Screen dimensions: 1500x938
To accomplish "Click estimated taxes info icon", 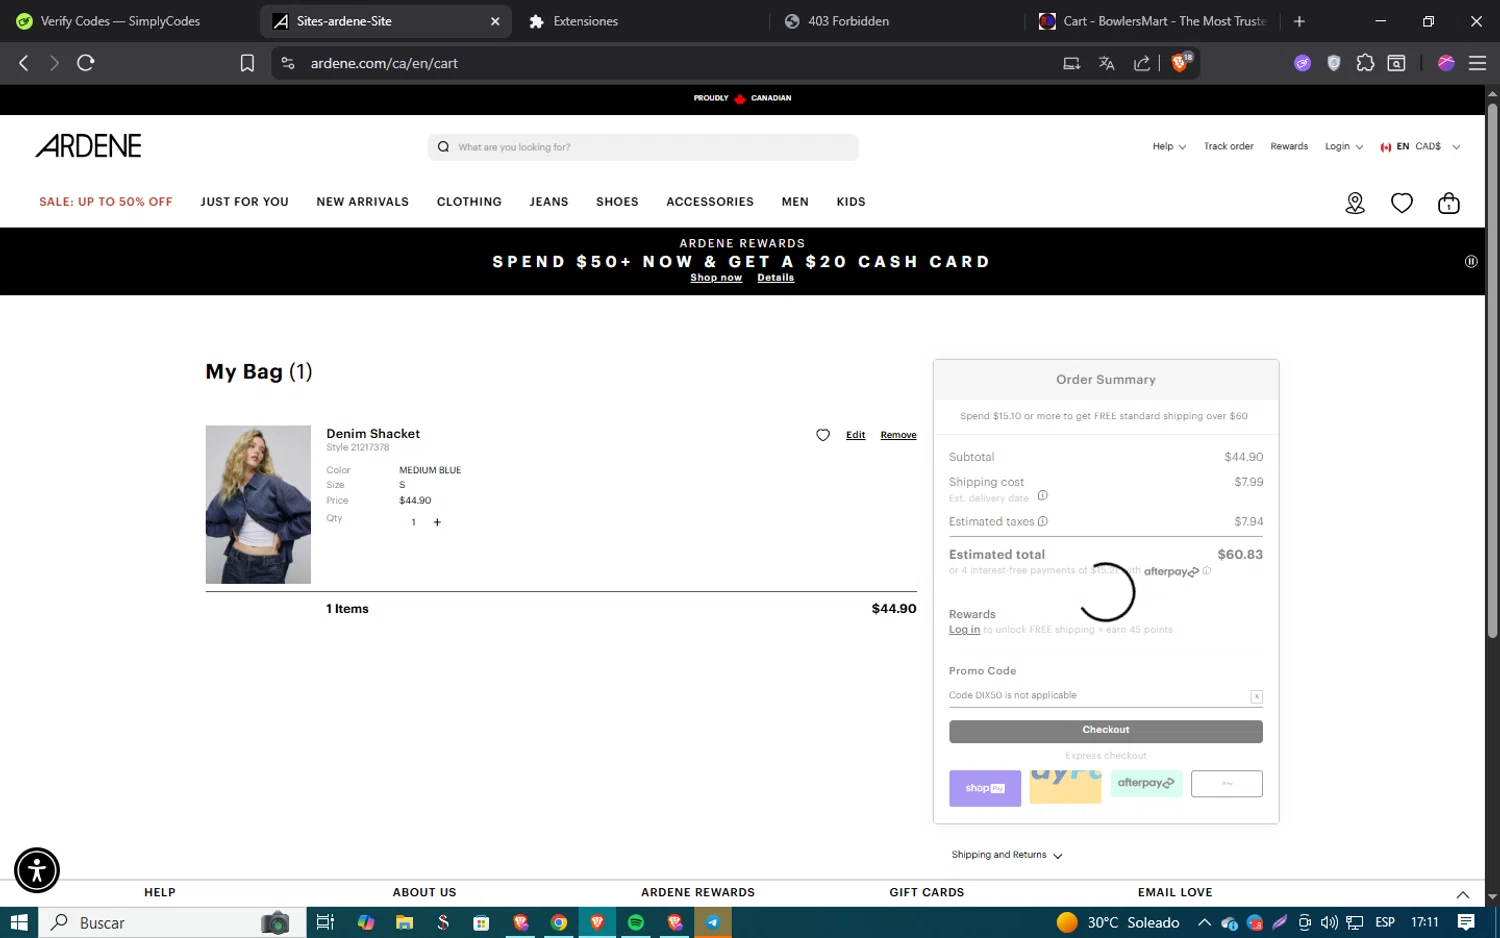I will 1042,521.
